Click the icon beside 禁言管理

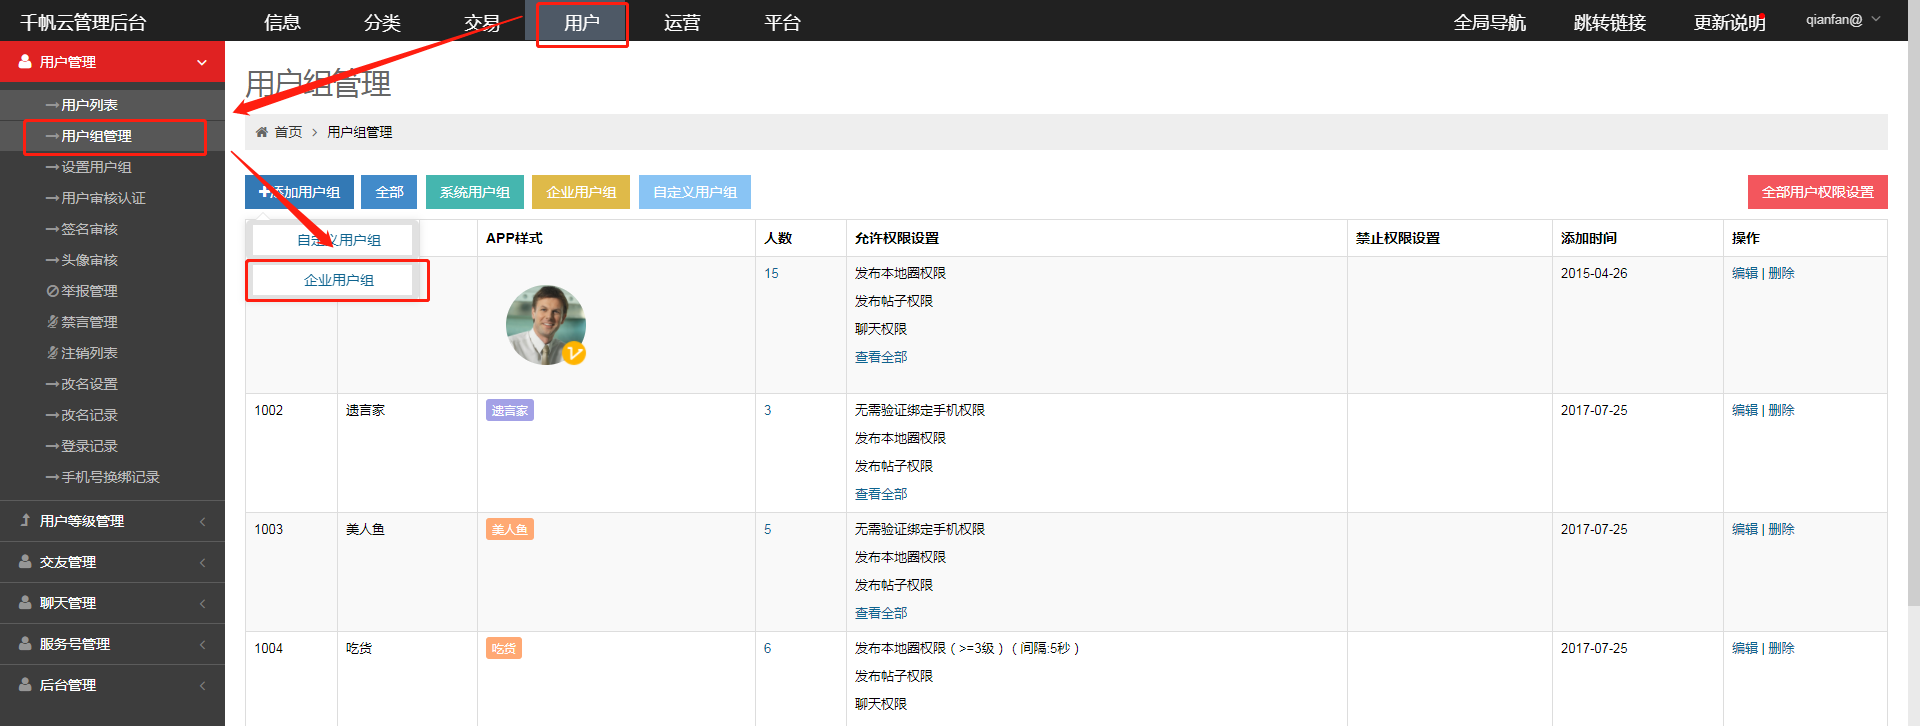[x=53, y=322]
